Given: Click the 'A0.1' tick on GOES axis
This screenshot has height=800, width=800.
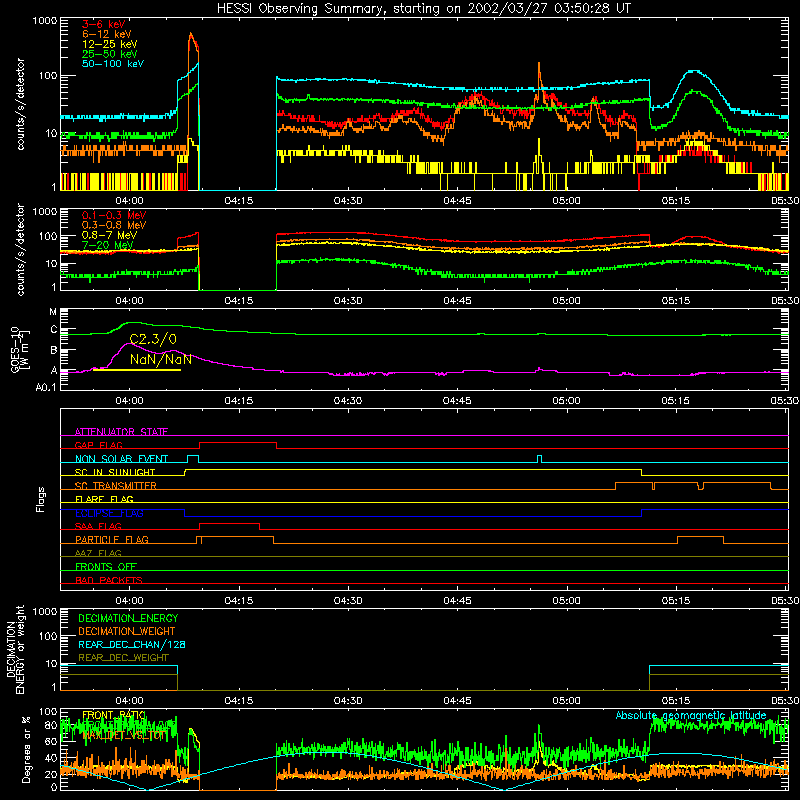Looking at the screenshot, I should click(x=46, y=387).
